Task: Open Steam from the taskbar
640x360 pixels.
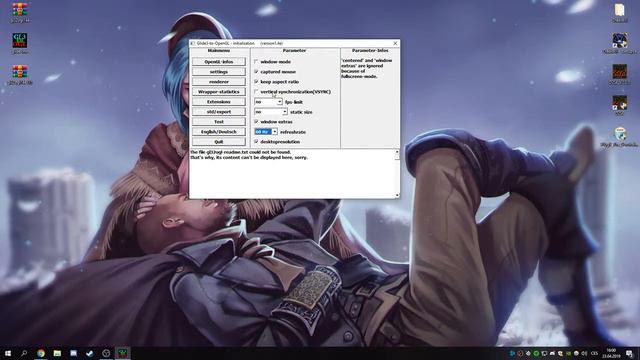Action: pos(90,353)
